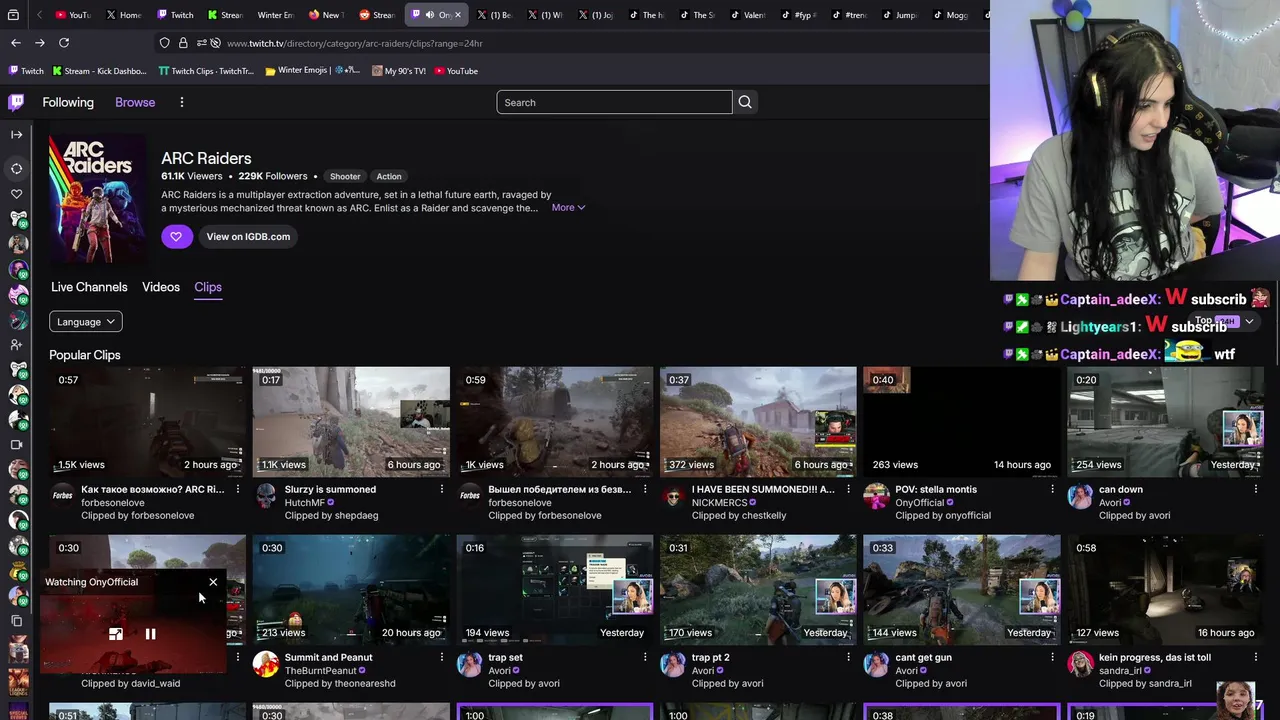Open the Browse page
Image resolution: width=1280 pixels, height=720 pixels.
pos(135,102)
